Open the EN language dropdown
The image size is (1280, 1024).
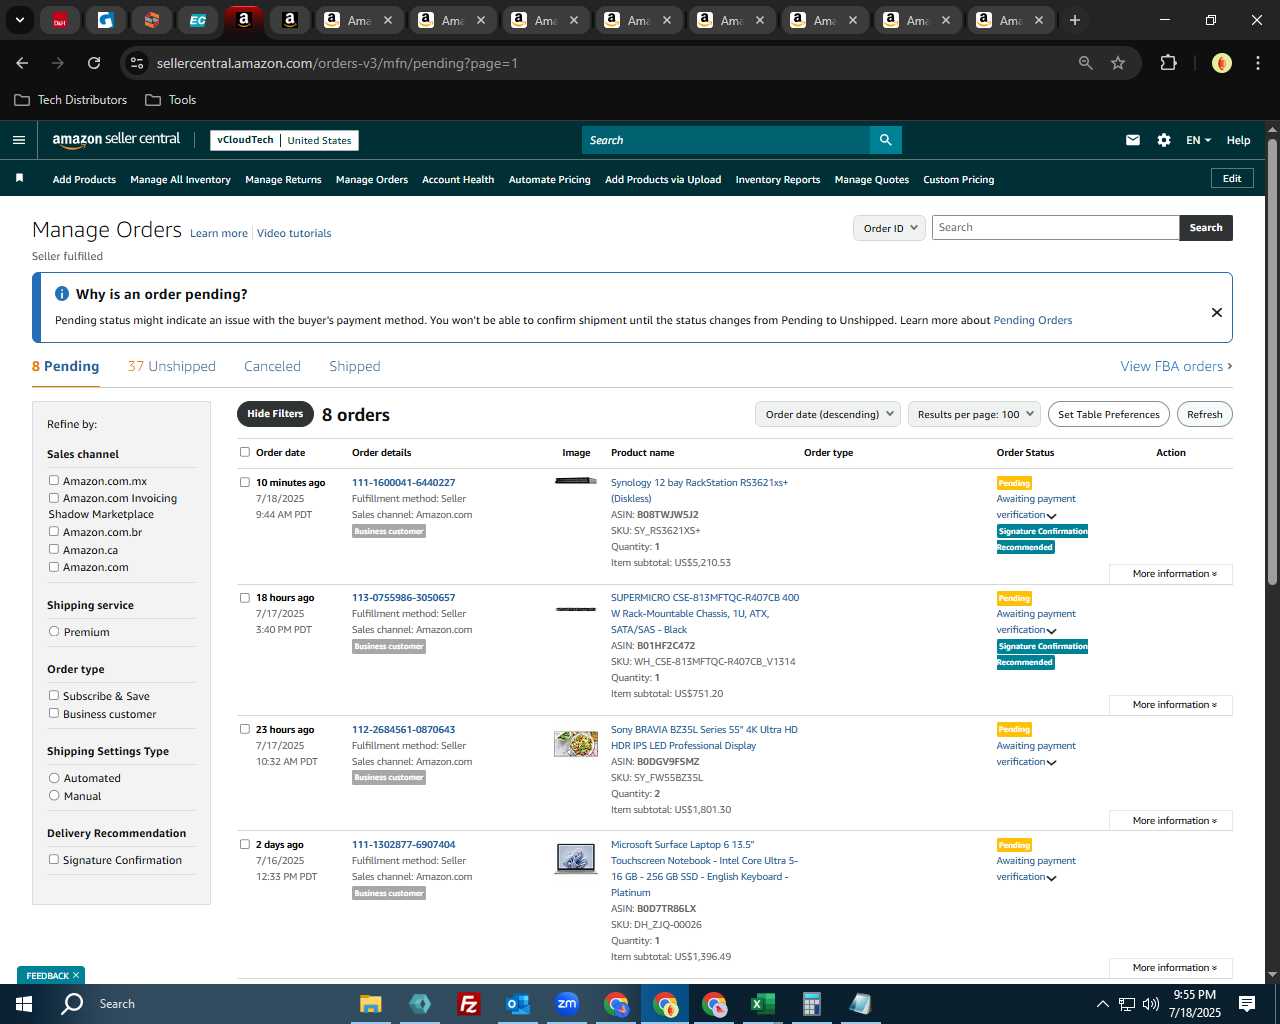tap(1198, 140)
